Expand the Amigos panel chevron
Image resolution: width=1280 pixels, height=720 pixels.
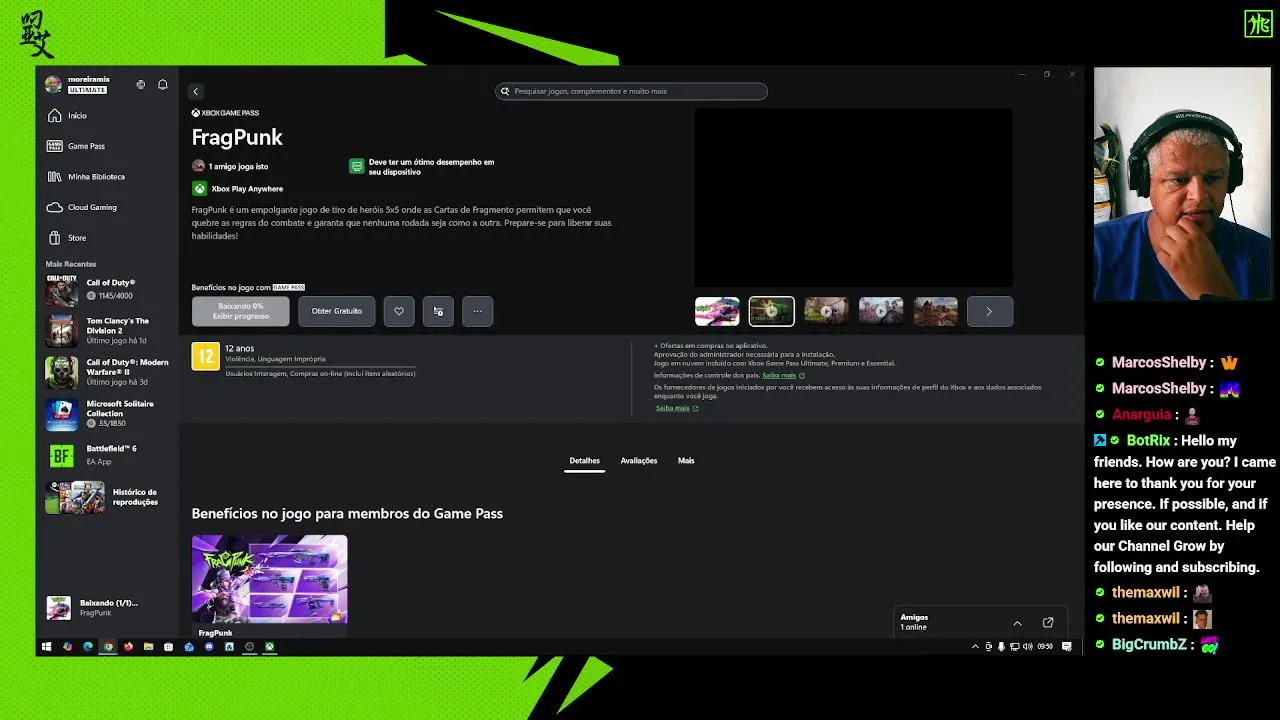click(1017, 623)
